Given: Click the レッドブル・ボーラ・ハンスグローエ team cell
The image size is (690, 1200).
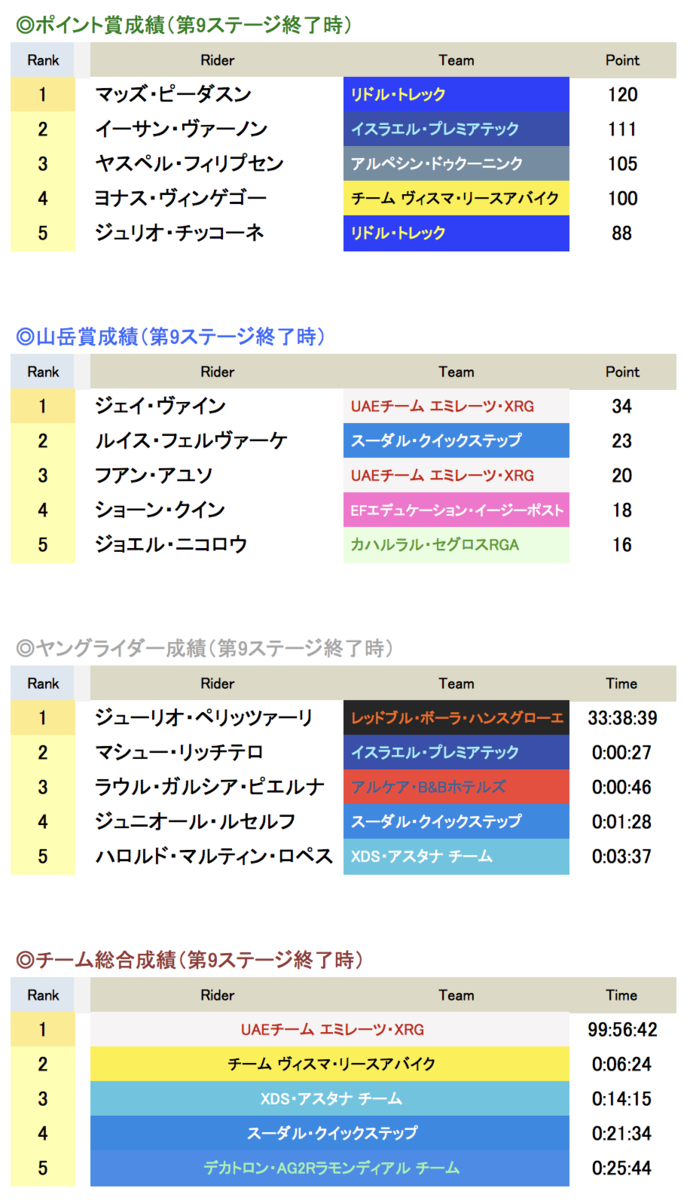Looking at the screenshot, I should 456,718.
